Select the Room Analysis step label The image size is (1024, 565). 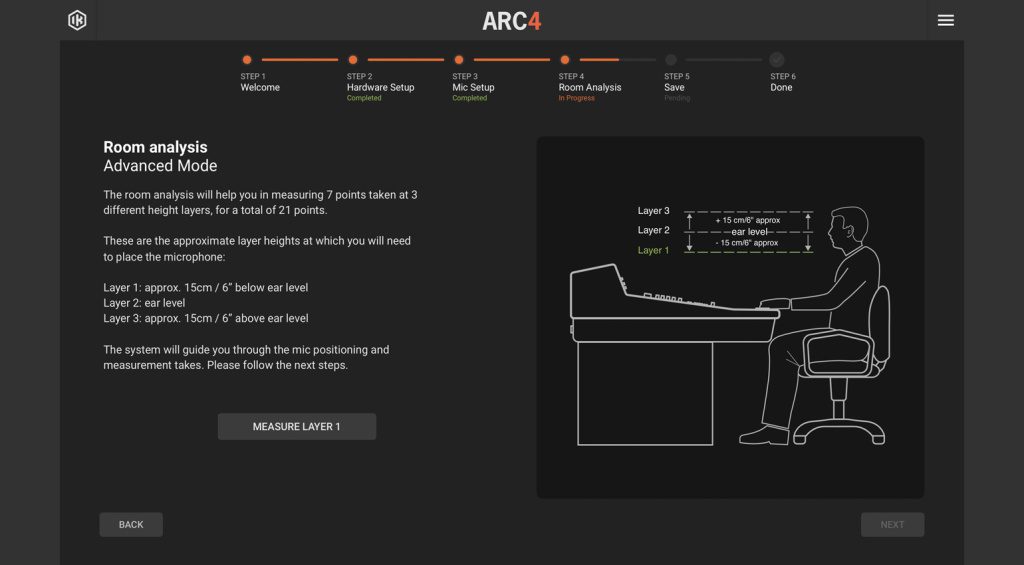589,88
